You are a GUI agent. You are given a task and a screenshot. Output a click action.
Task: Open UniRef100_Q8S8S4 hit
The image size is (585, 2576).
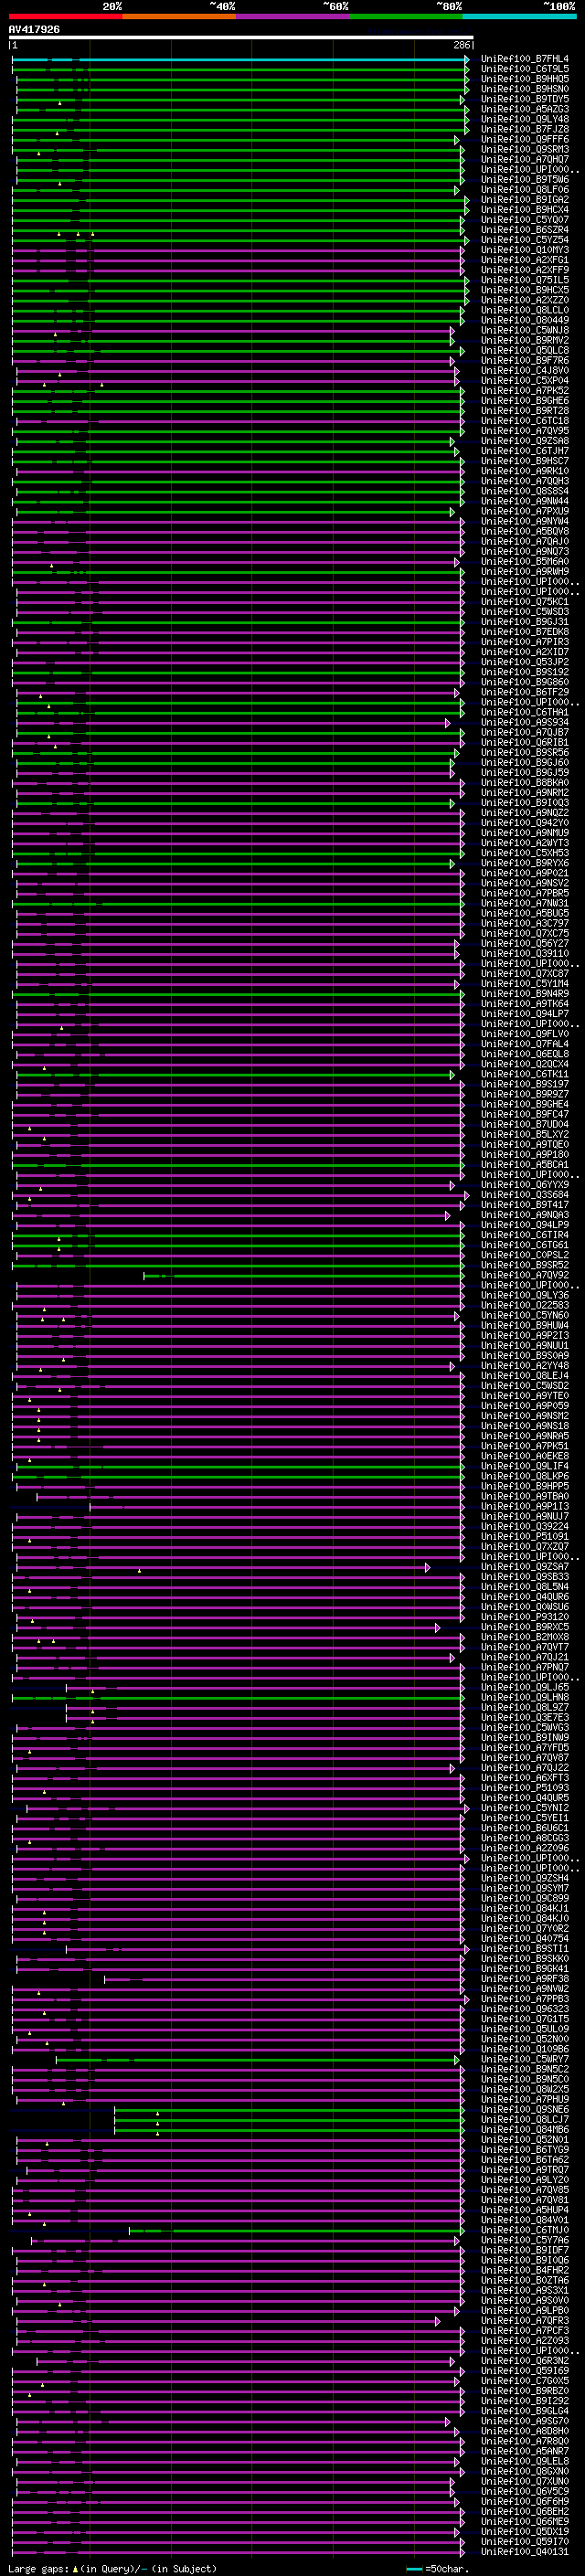coord(525,491)
